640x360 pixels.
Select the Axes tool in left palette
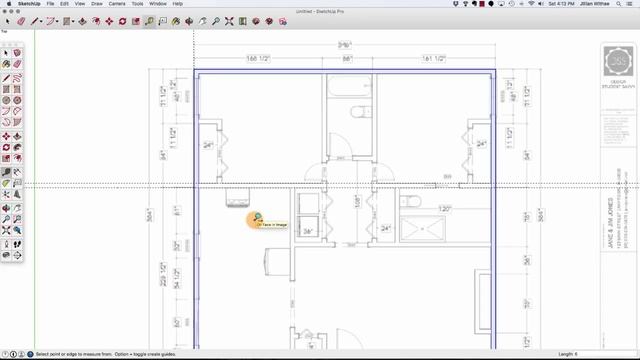point(6,195)
